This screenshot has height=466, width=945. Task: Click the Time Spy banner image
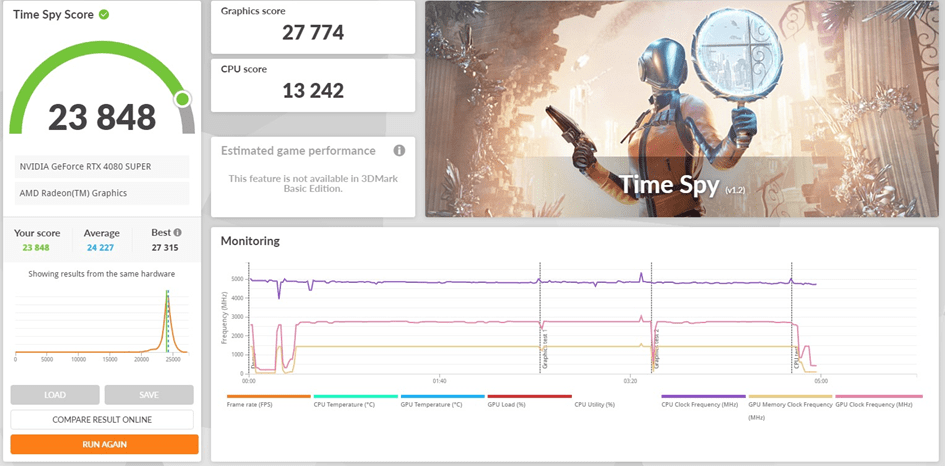click(681, 109)
